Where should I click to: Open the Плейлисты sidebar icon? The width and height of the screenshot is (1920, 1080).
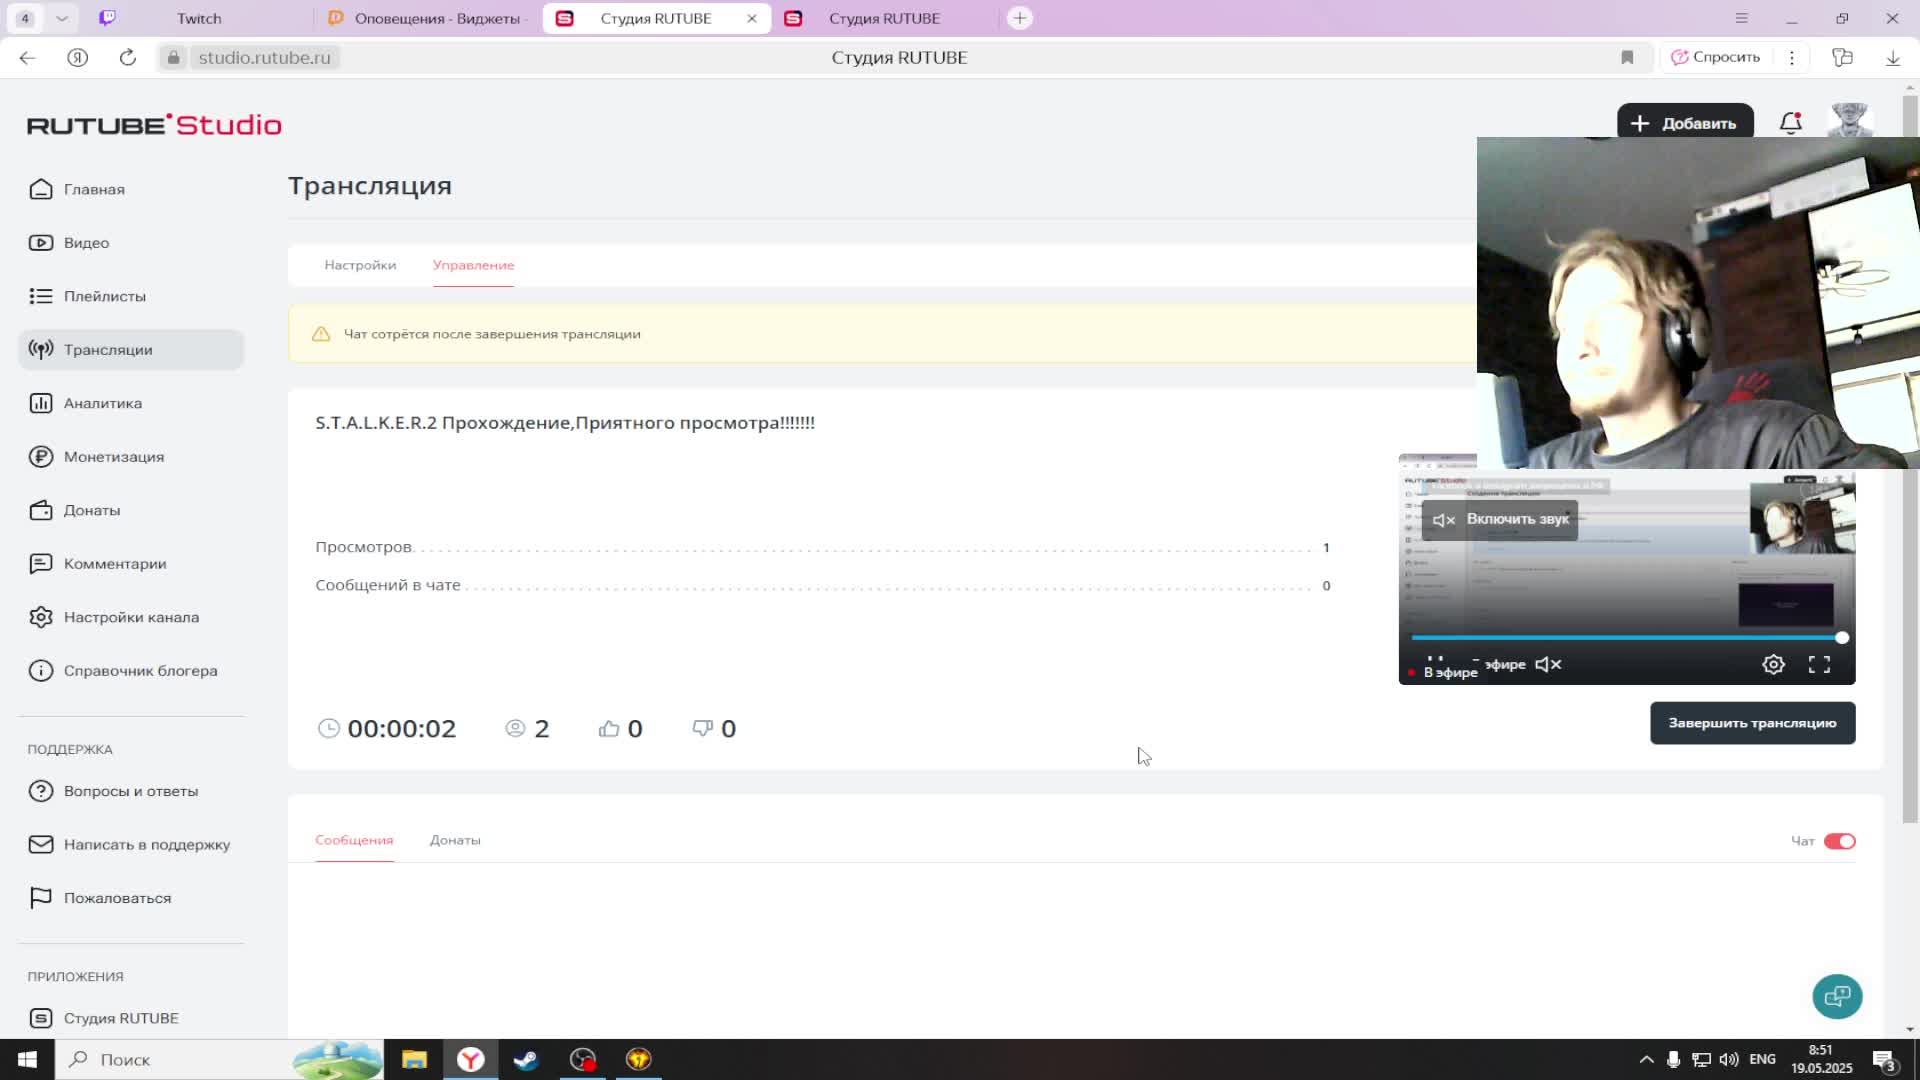coord(41,296)
